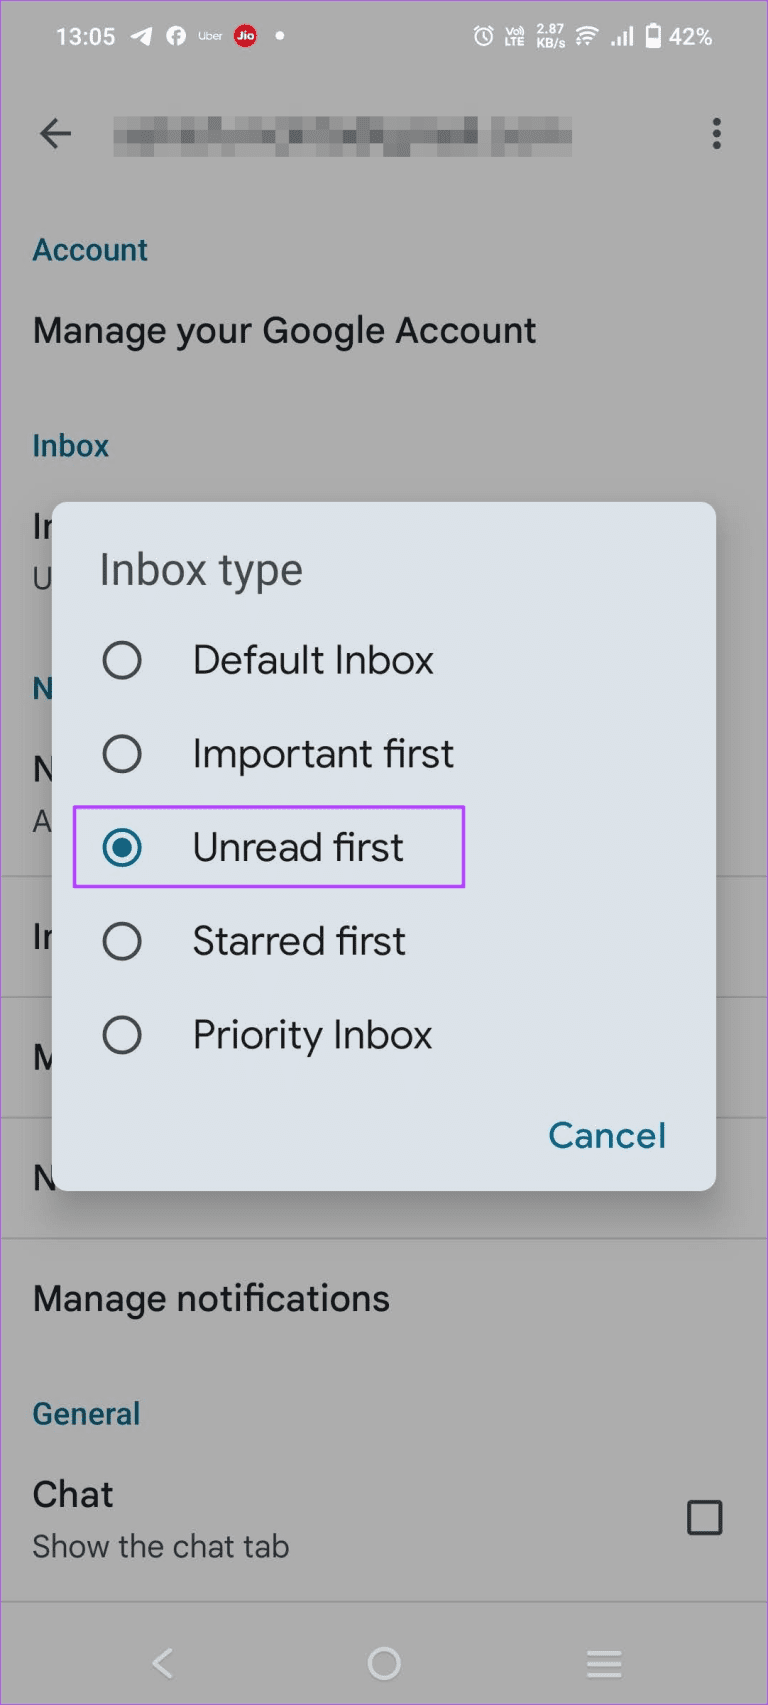
Task: Tap the blurred email address field
Action: coord(342,135)
